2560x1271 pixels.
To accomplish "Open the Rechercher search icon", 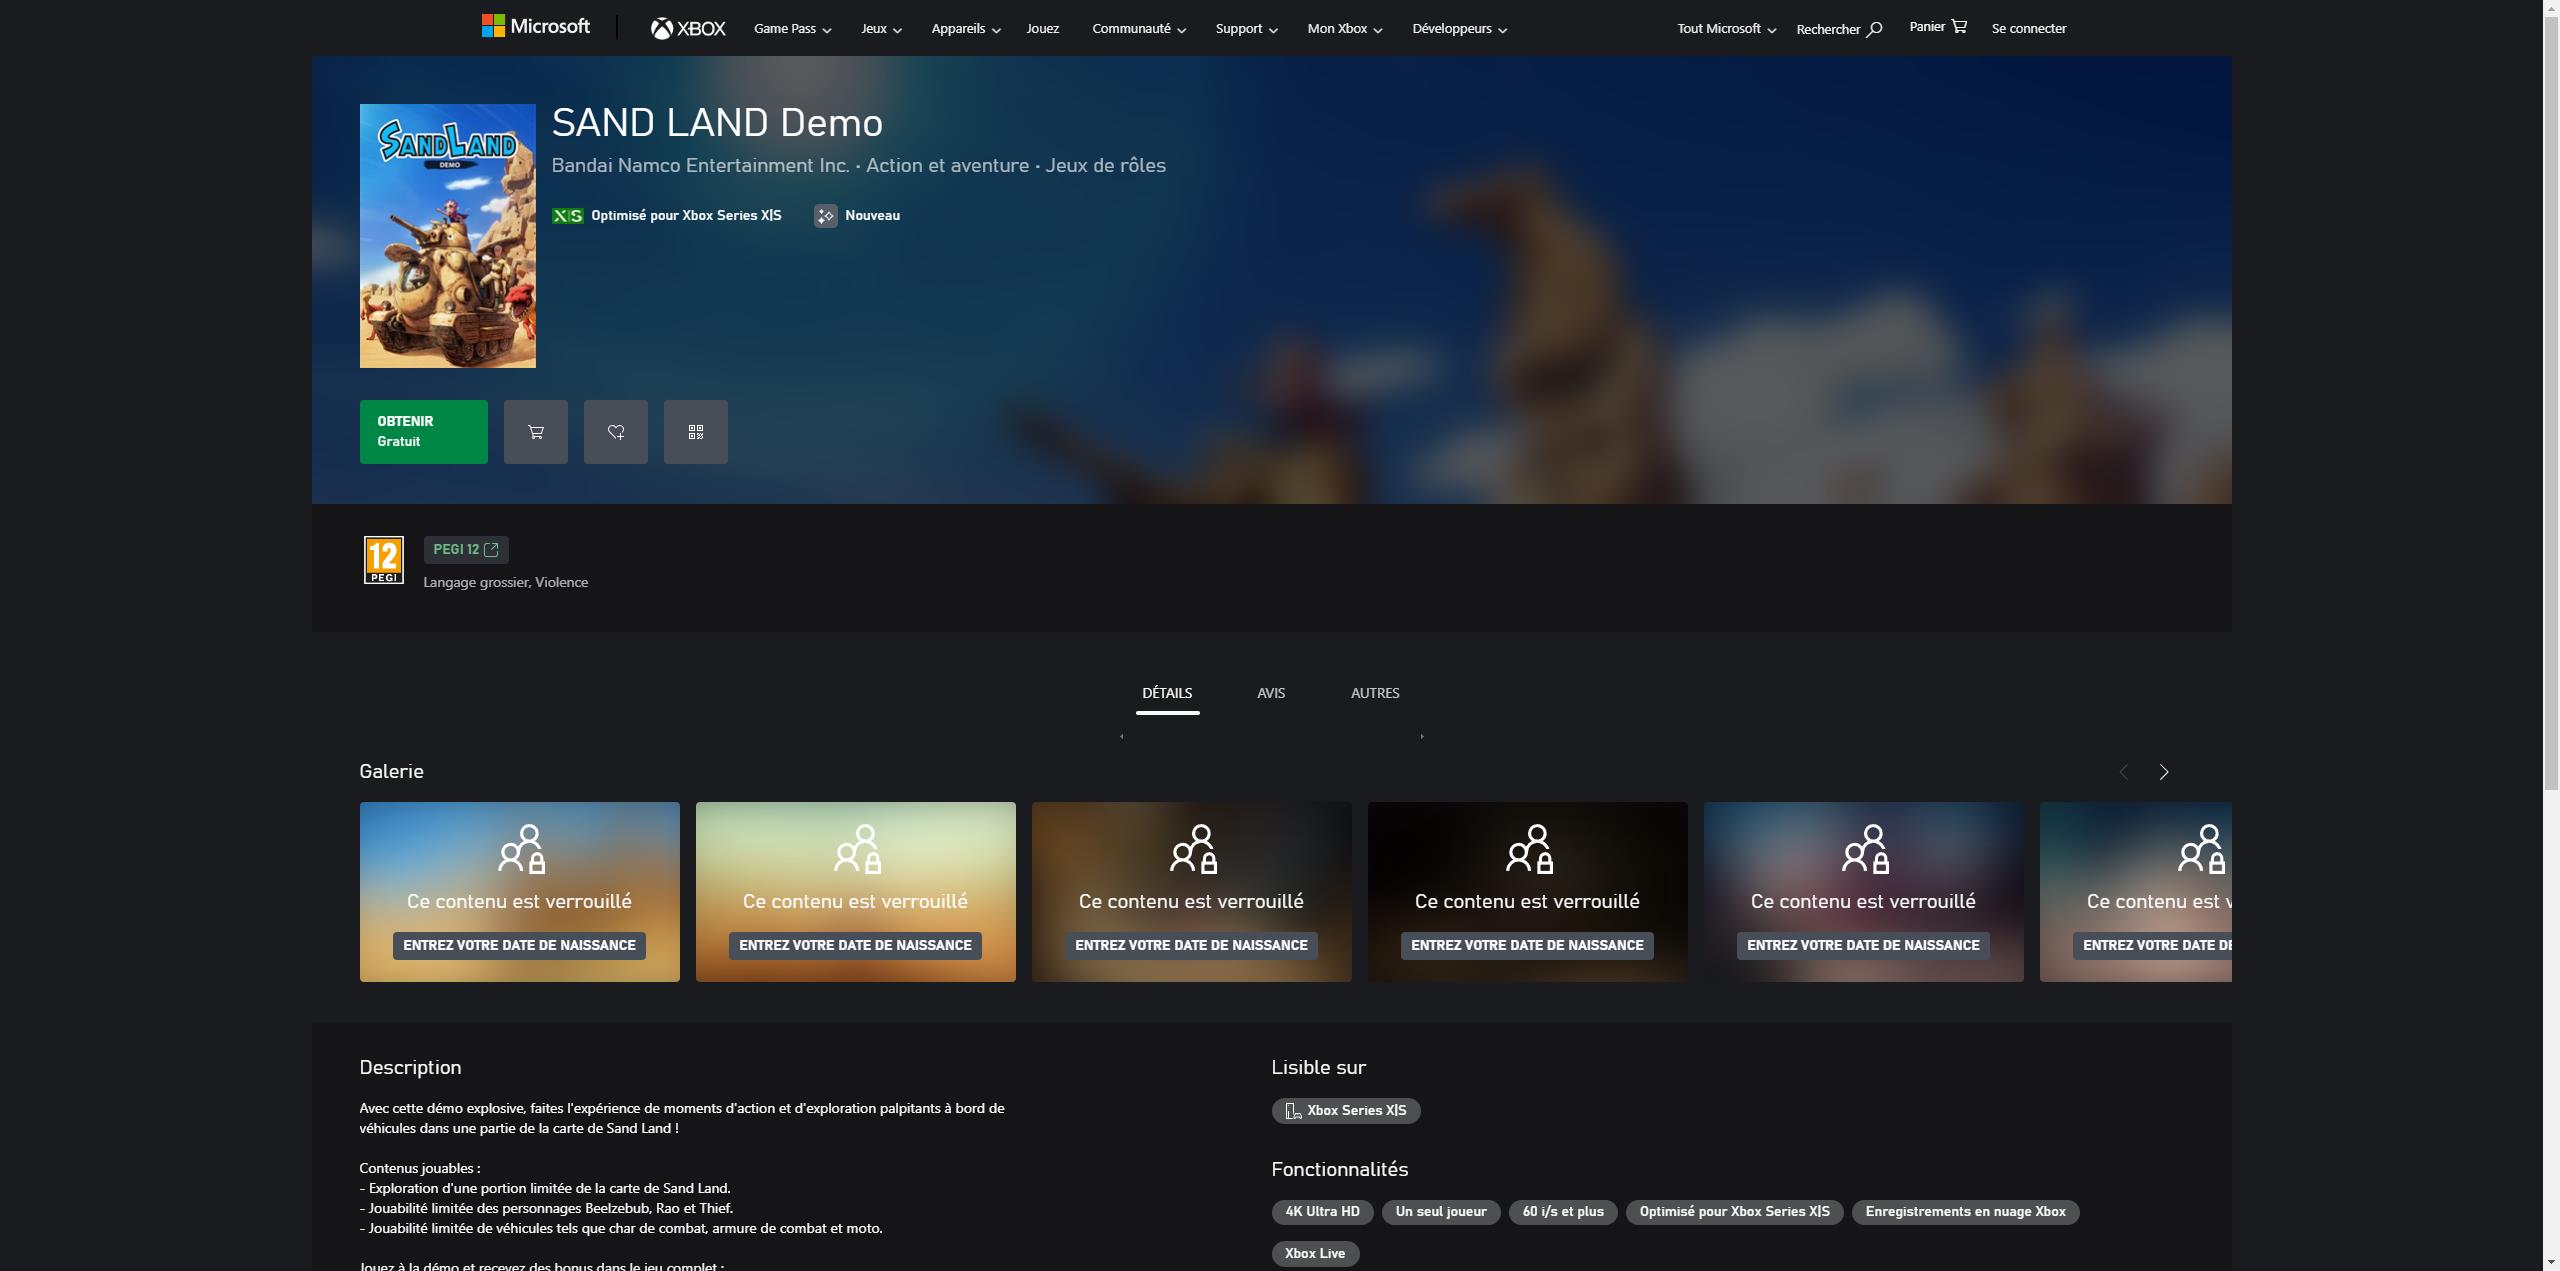I will (1875, 27).
